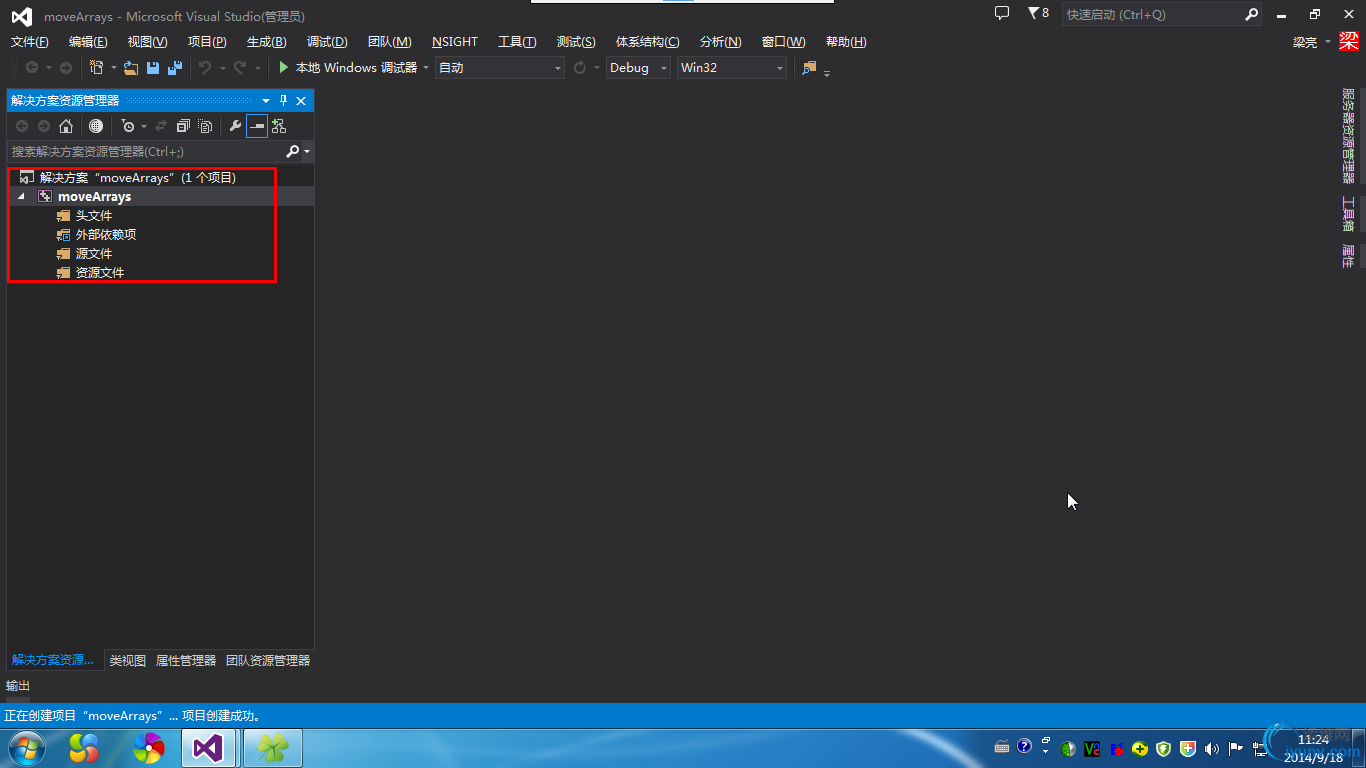Open the New Project dropdown arrow
The height and width of the screenshot is (768, 1366).
pyautogui.click(x=113, y=68)
